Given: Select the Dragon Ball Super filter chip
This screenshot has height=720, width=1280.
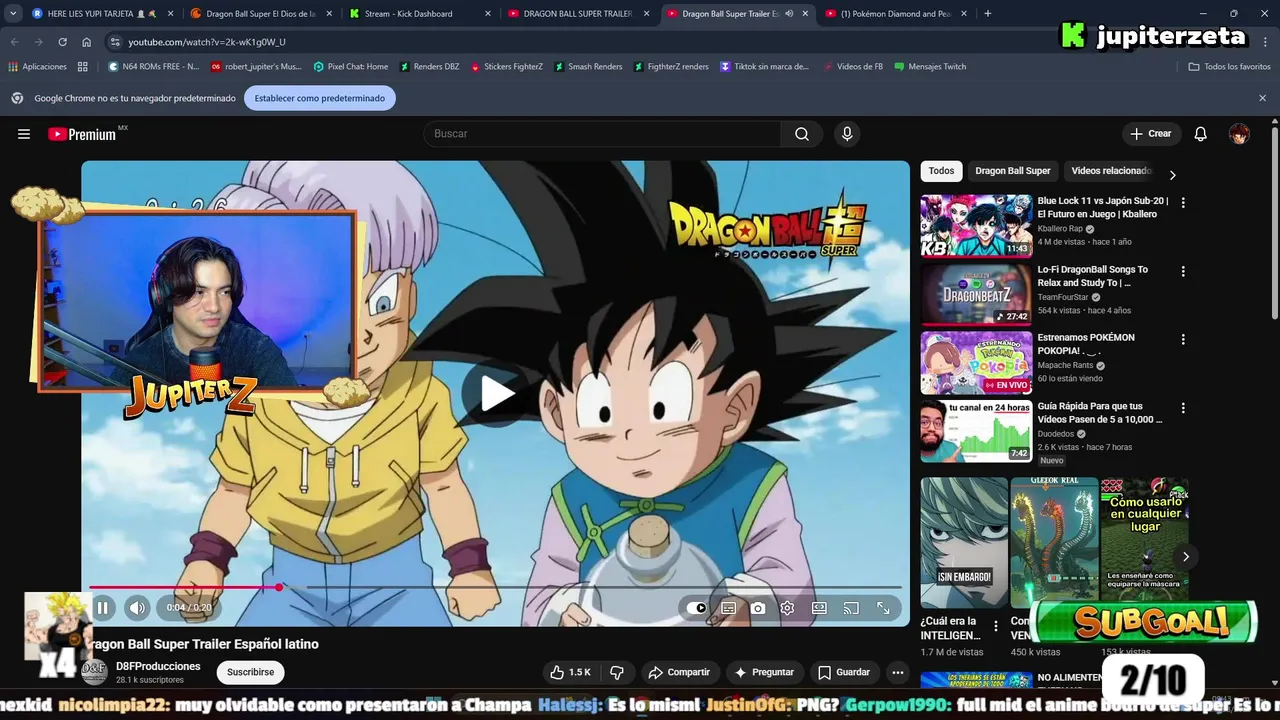Looking at the screenshot, I should (x=1013, y=171).
